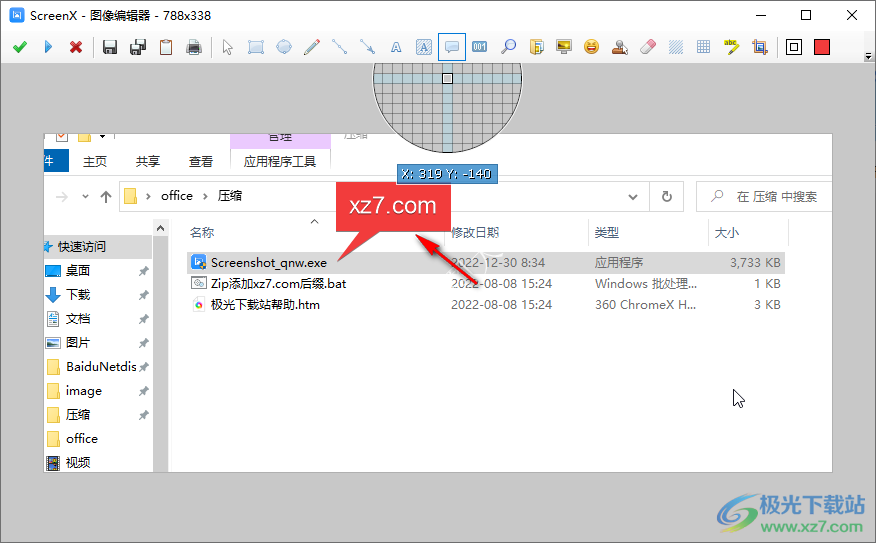Cancel editing with the red X icon
The height and width of the screenshot is (543, 876).
click(76, 47)
